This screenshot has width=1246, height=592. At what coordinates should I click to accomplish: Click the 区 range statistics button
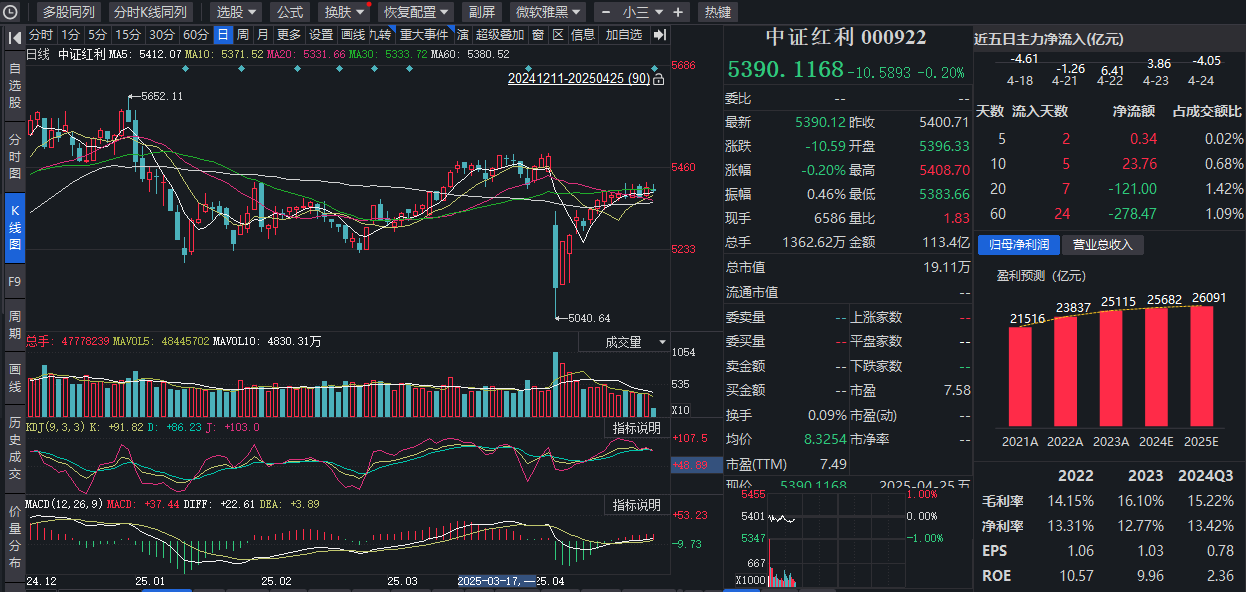[x=558, y=35]
